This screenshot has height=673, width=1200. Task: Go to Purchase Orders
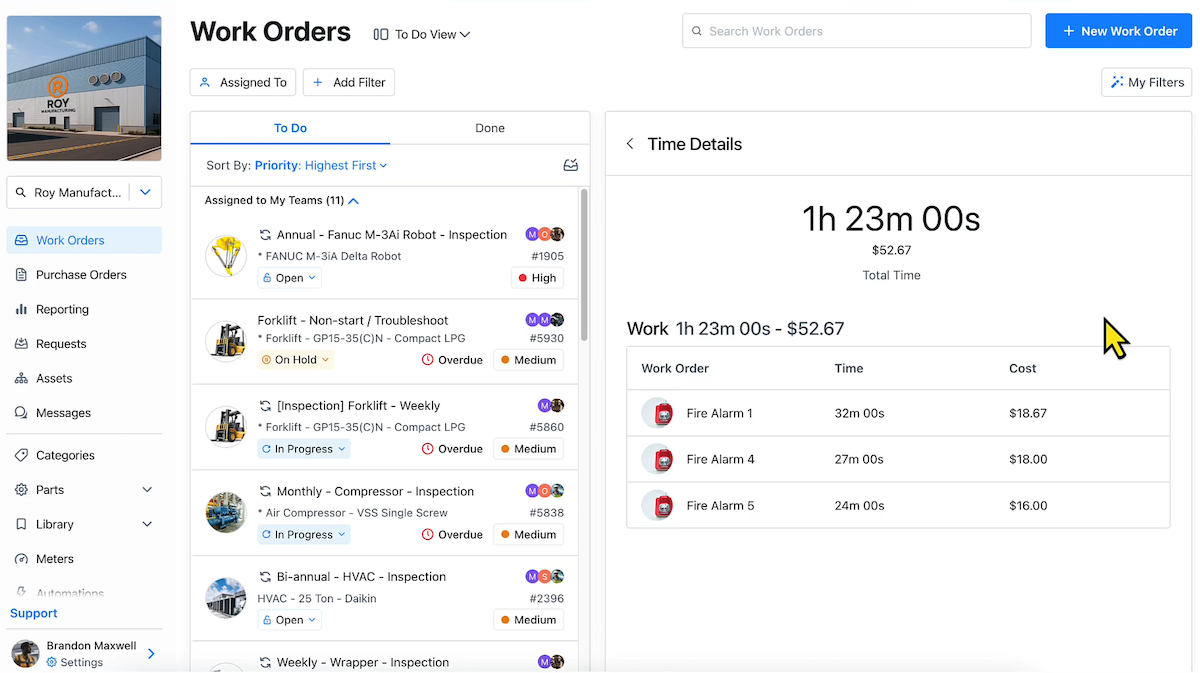pyautogui.click(x=84, y=275)
